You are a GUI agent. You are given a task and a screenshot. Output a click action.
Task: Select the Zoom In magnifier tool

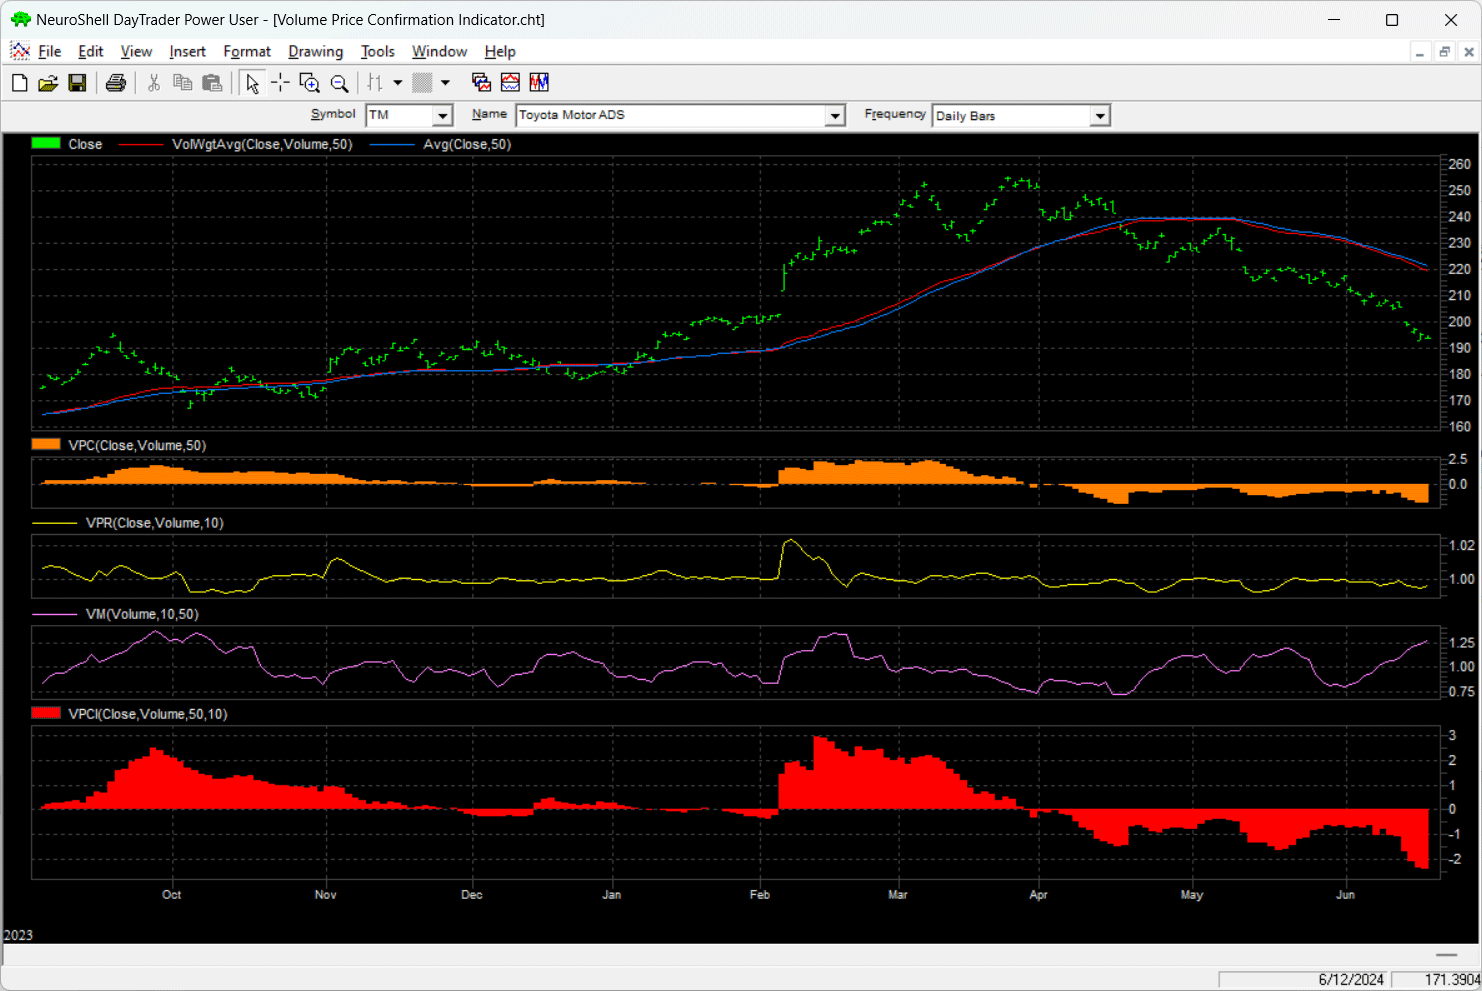(x=310, y=83)
